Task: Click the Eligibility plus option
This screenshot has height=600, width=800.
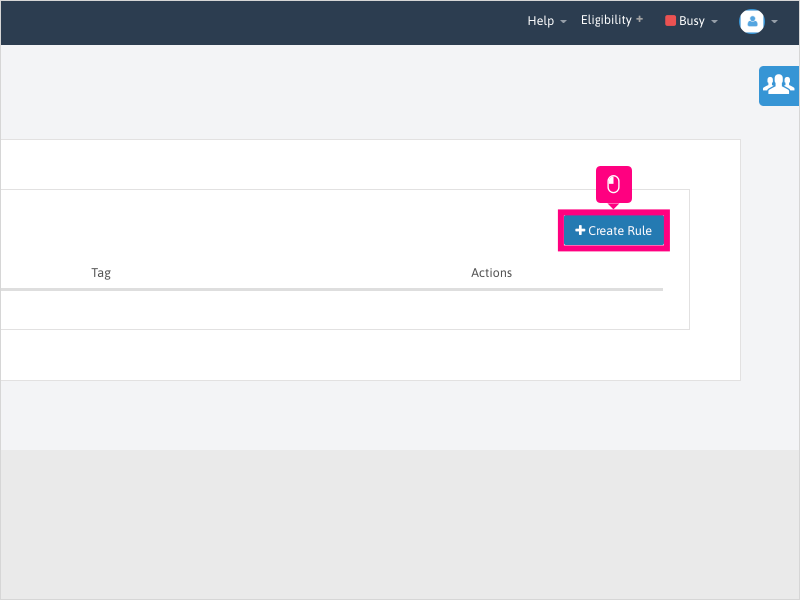Action: coord(612,20)
